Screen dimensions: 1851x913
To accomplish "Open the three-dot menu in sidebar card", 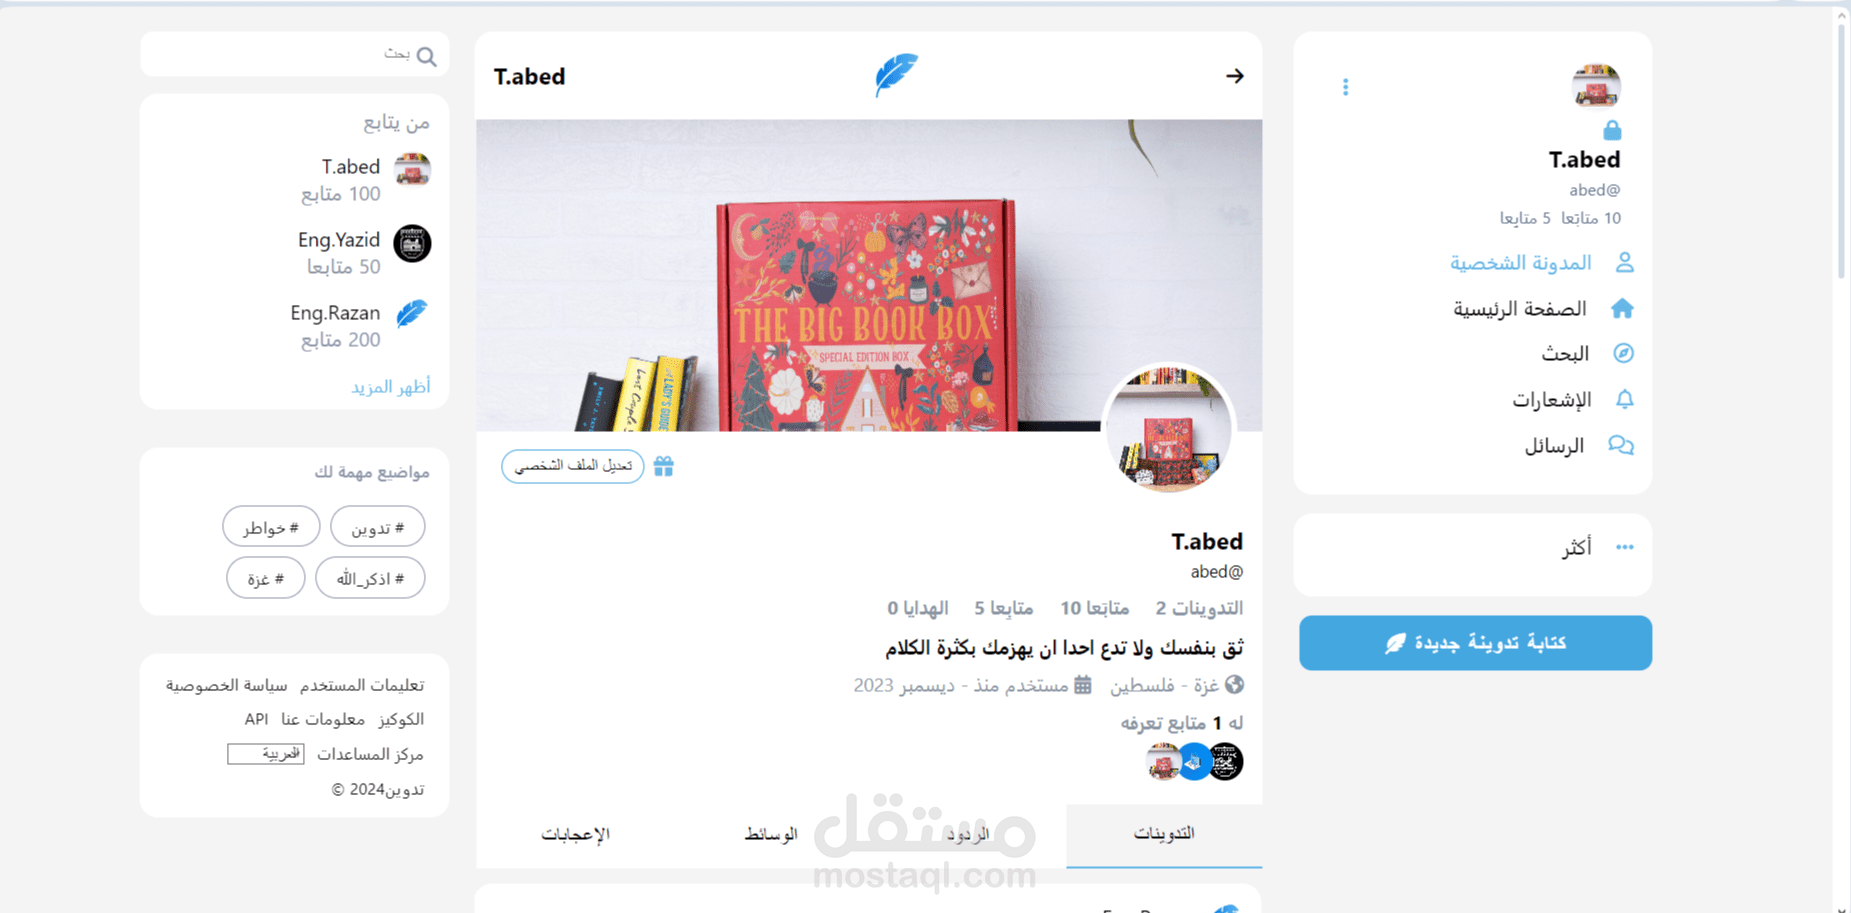I will tap(1345, 87).
